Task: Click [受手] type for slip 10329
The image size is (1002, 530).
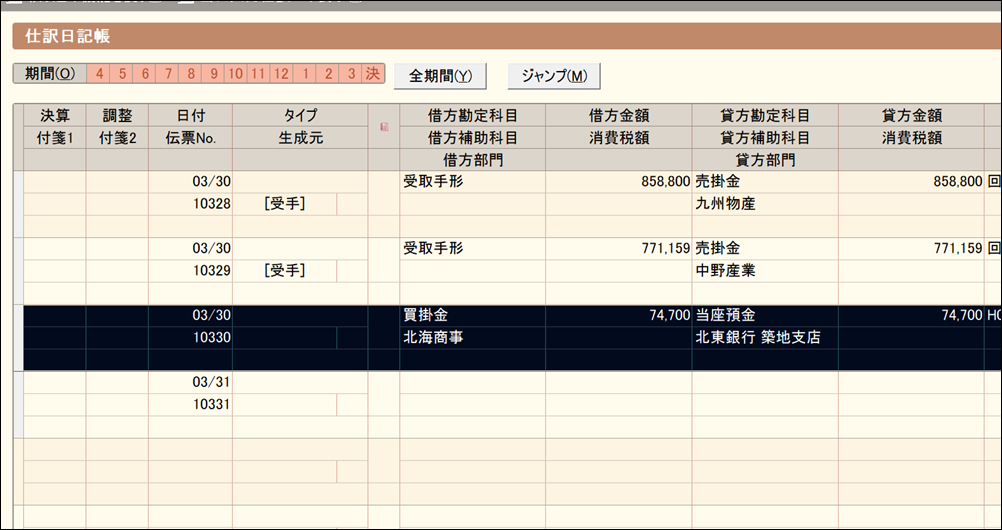Action: pyautogui.click(x=284, y=270)
